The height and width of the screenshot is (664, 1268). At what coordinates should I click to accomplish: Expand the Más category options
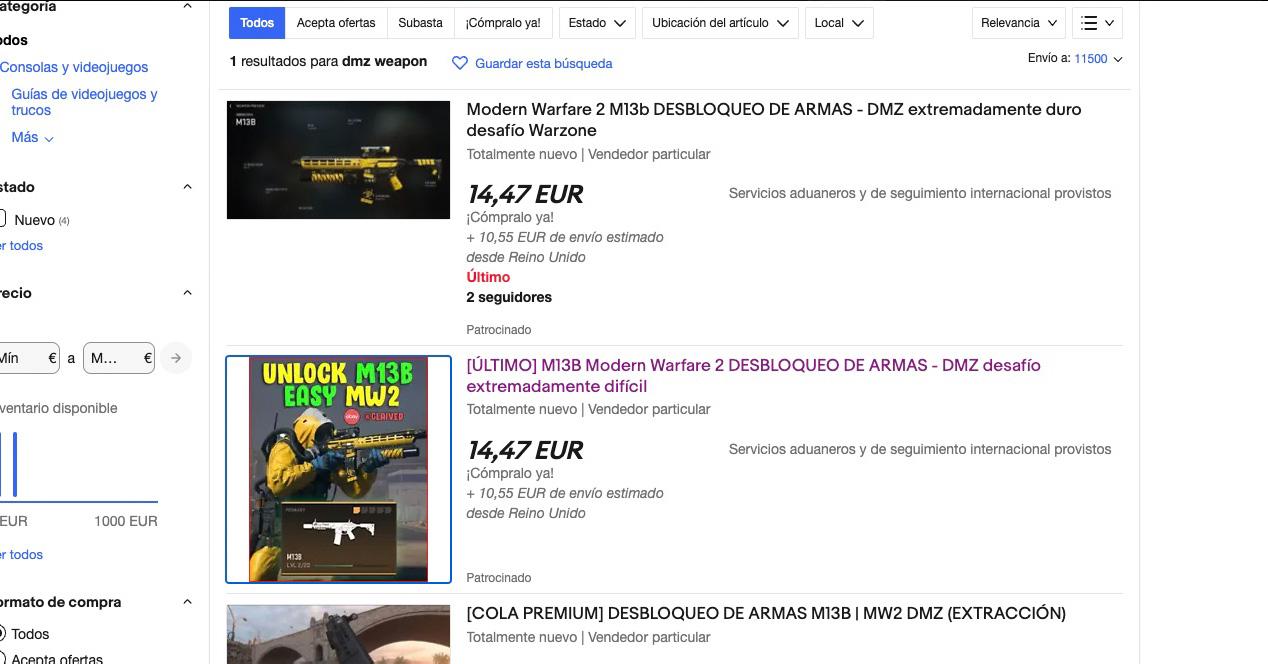pos(32,137)
